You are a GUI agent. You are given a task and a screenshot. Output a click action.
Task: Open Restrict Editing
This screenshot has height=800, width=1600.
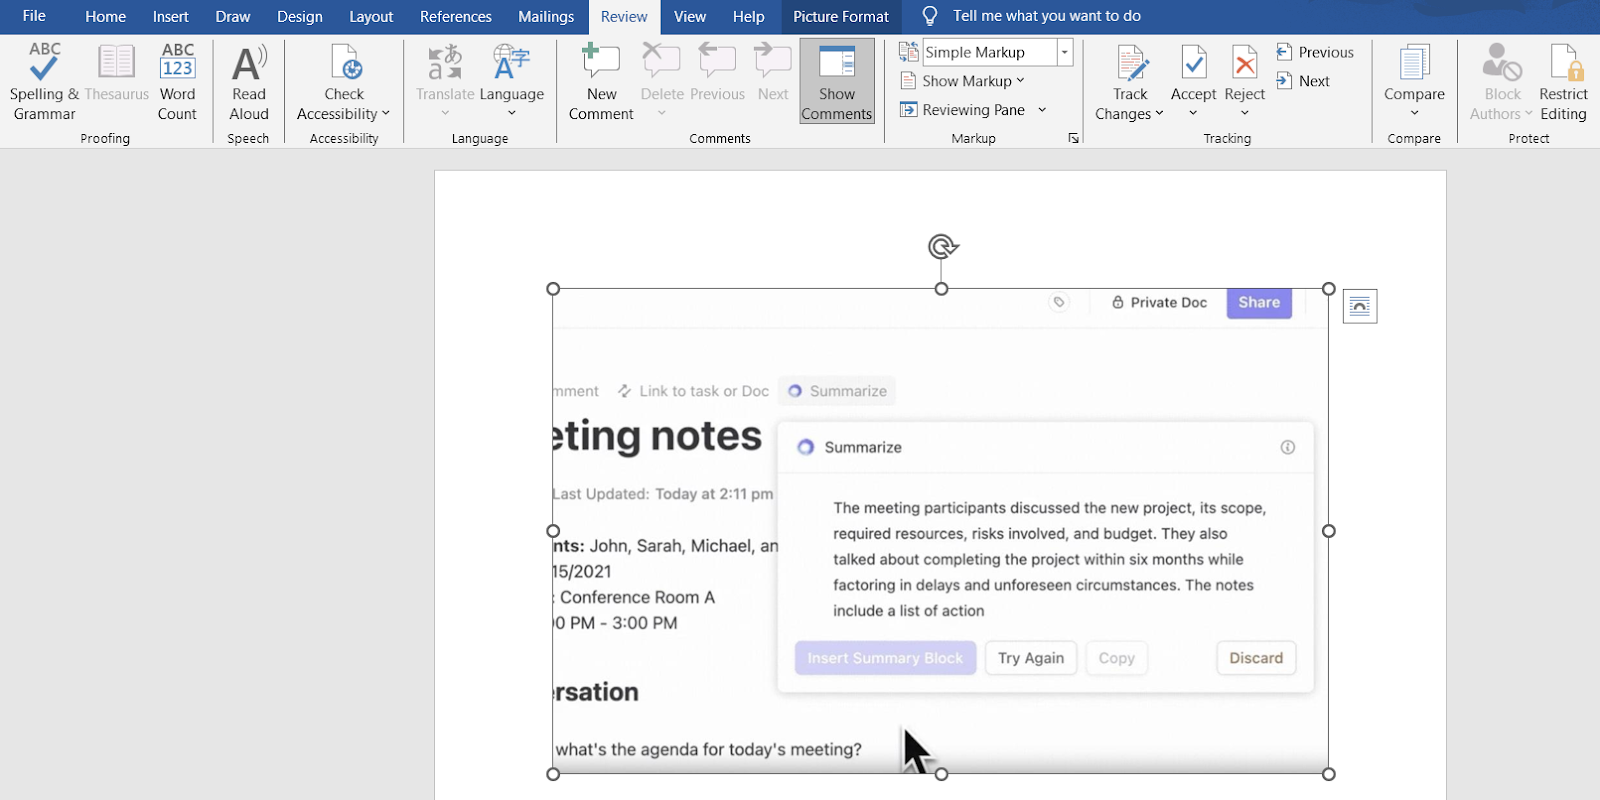pos(1563,82)
